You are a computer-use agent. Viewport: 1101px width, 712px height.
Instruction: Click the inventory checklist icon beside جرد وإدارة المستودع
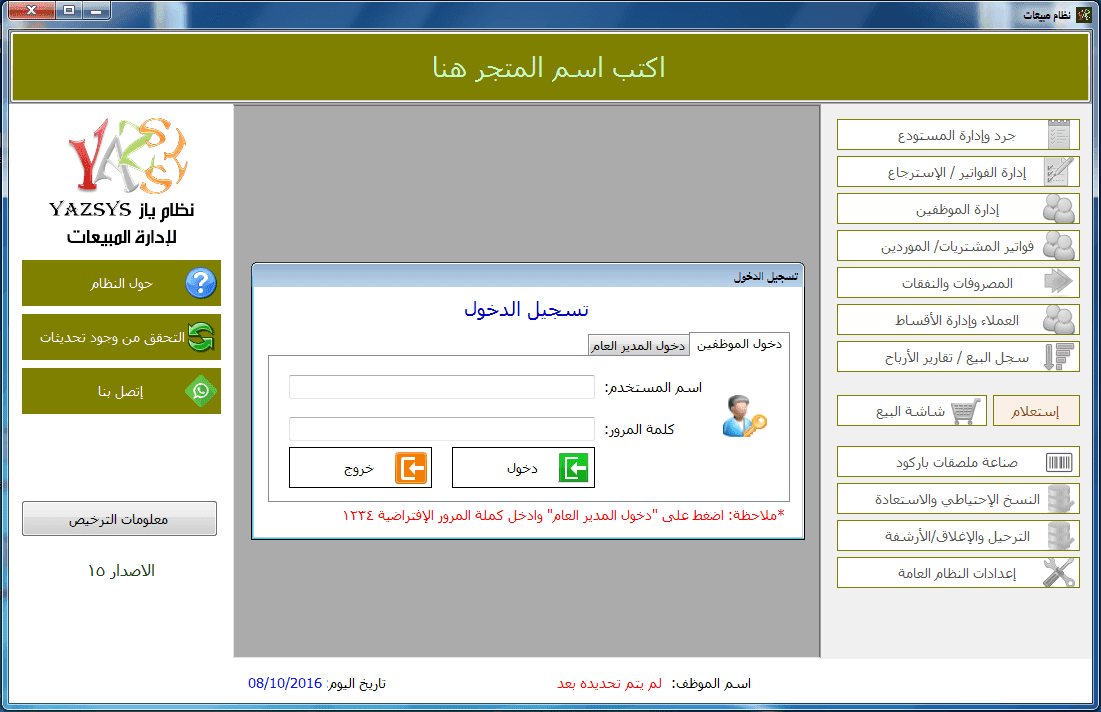1059,134
